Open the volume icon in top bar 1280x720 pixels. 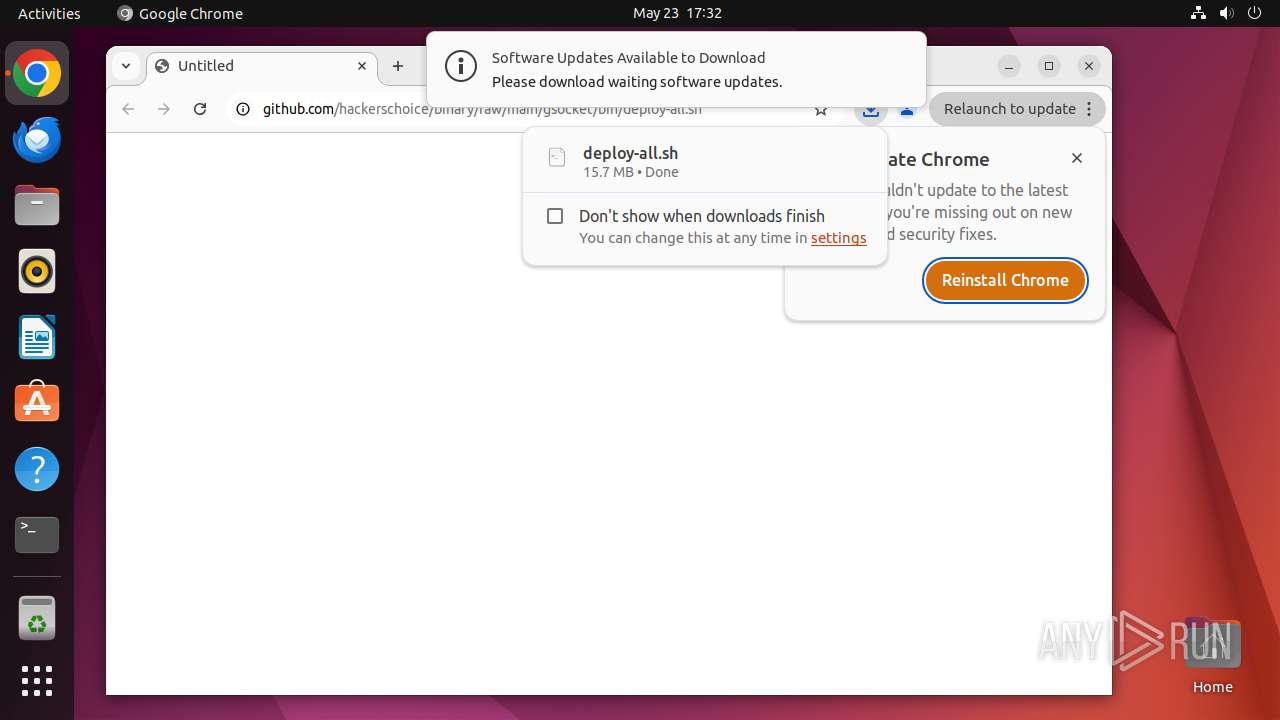pos(1227,13)
